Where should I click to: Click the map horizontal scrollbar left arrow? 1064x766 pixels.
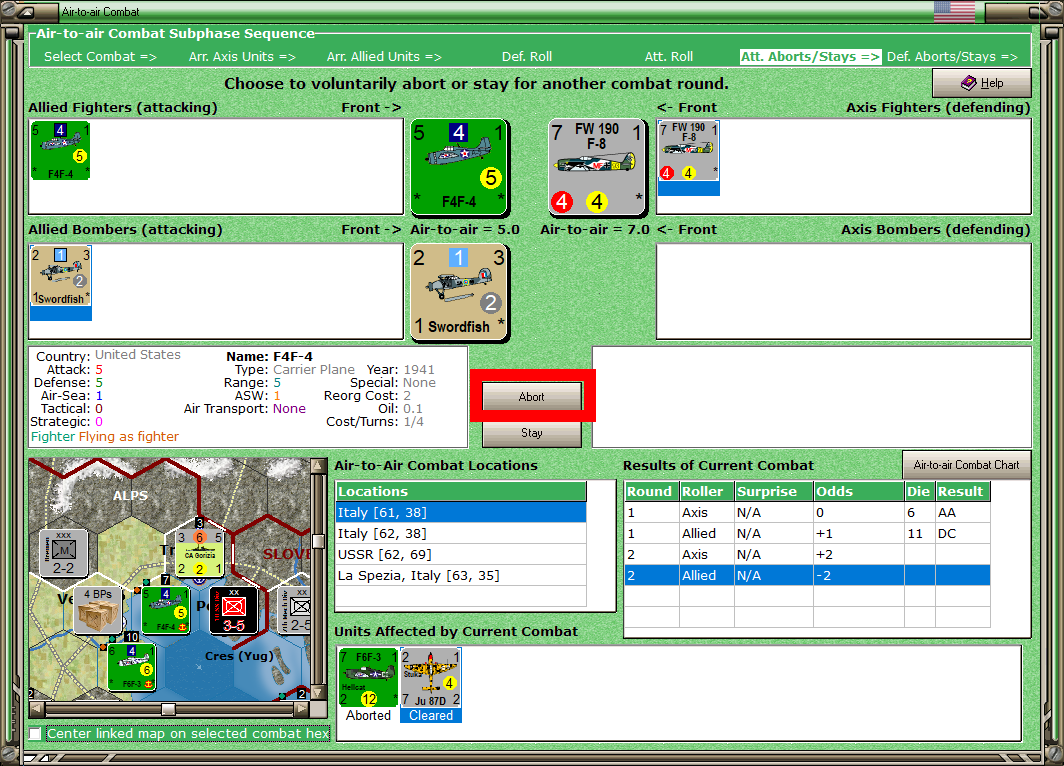coord(37,709)
